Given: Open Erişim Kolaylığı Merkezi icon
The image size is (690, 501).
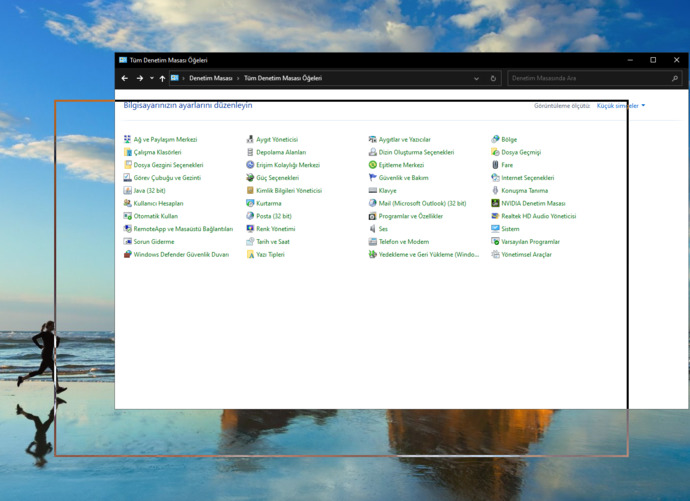Looking at the screenshot, I should (x=250, y=165).
